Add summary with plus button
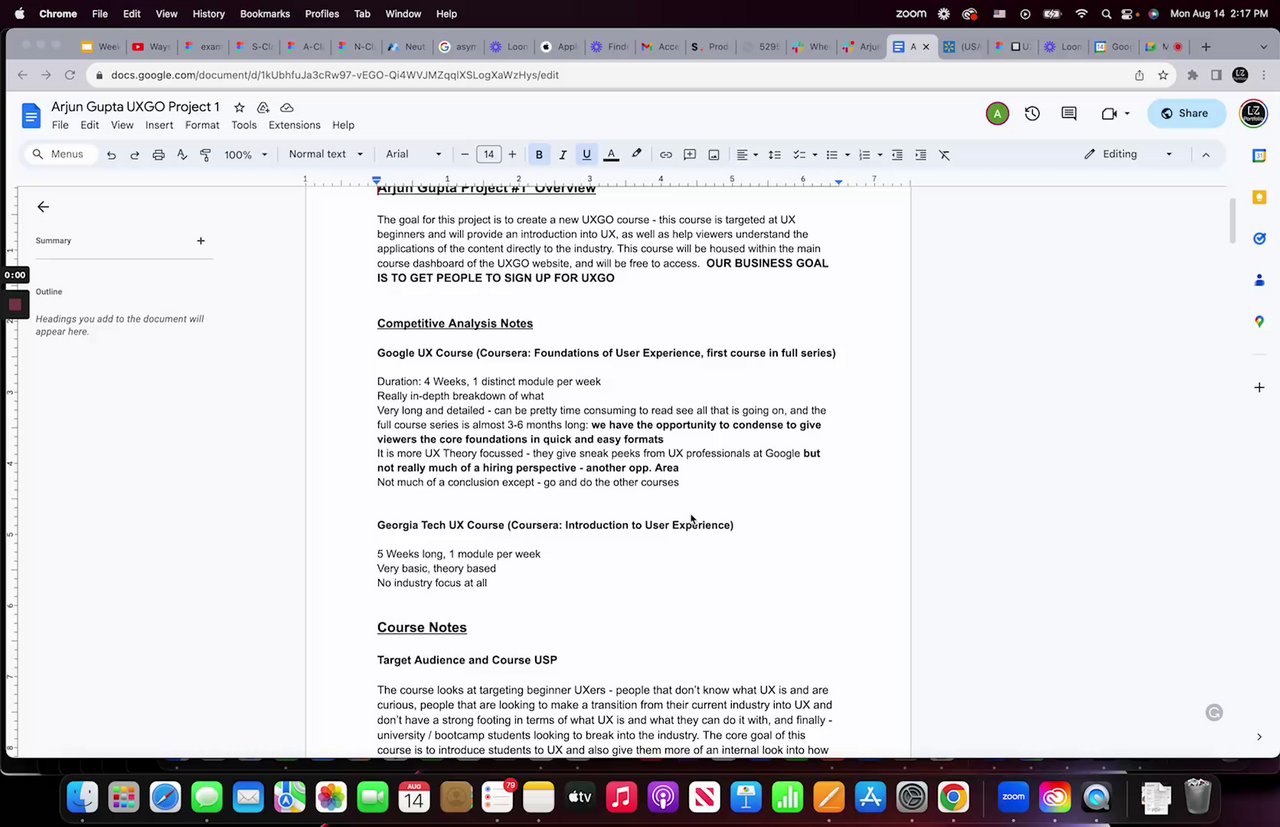The height and width of the screenshot is (827, 1280). pyautogui.click(x=201, y=240)
